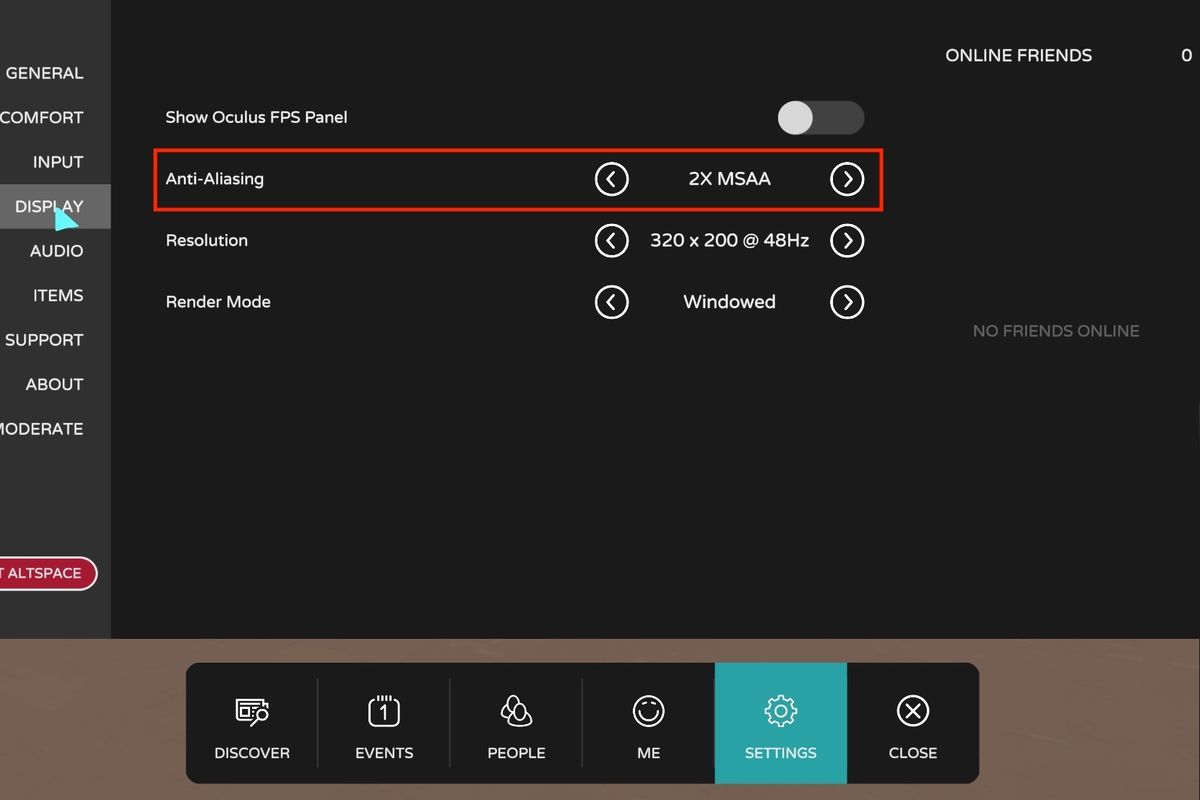Click the Me smiley face icon
1200x800 pixels.
pos(647,723)
